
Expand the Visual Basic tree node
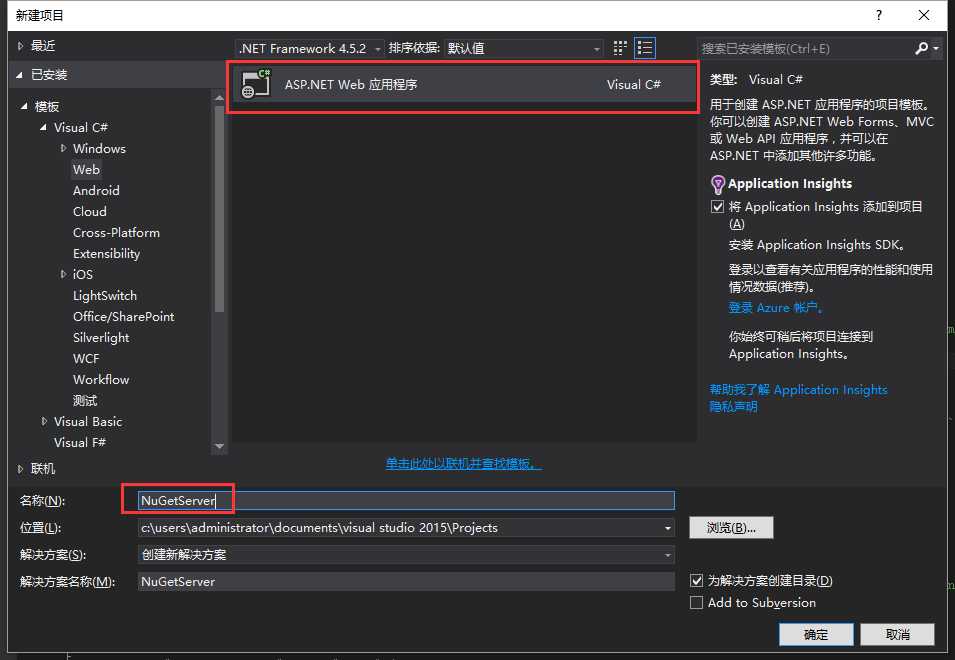click(44, 421)
